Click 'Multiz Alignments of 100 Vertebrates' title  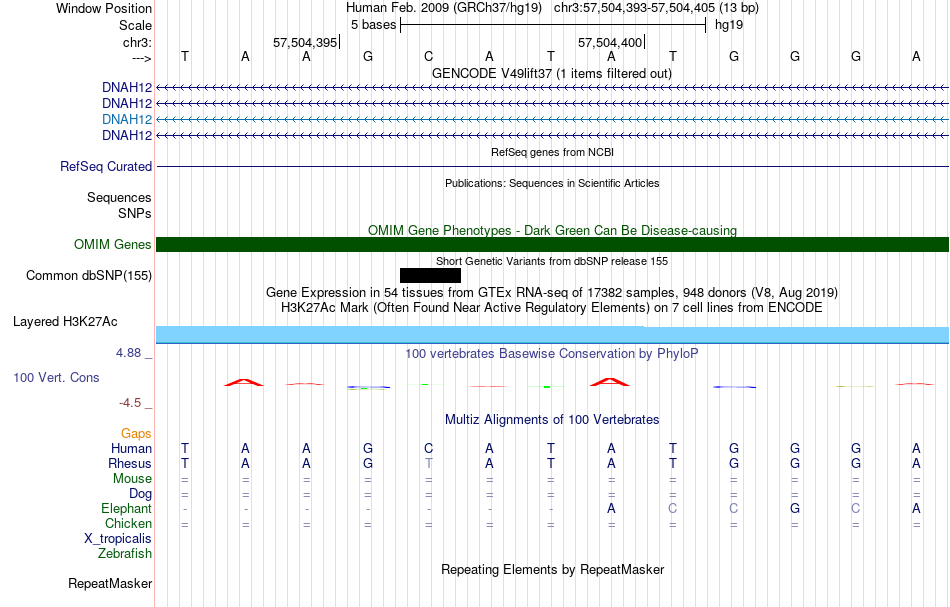click(x=552, y=419)
